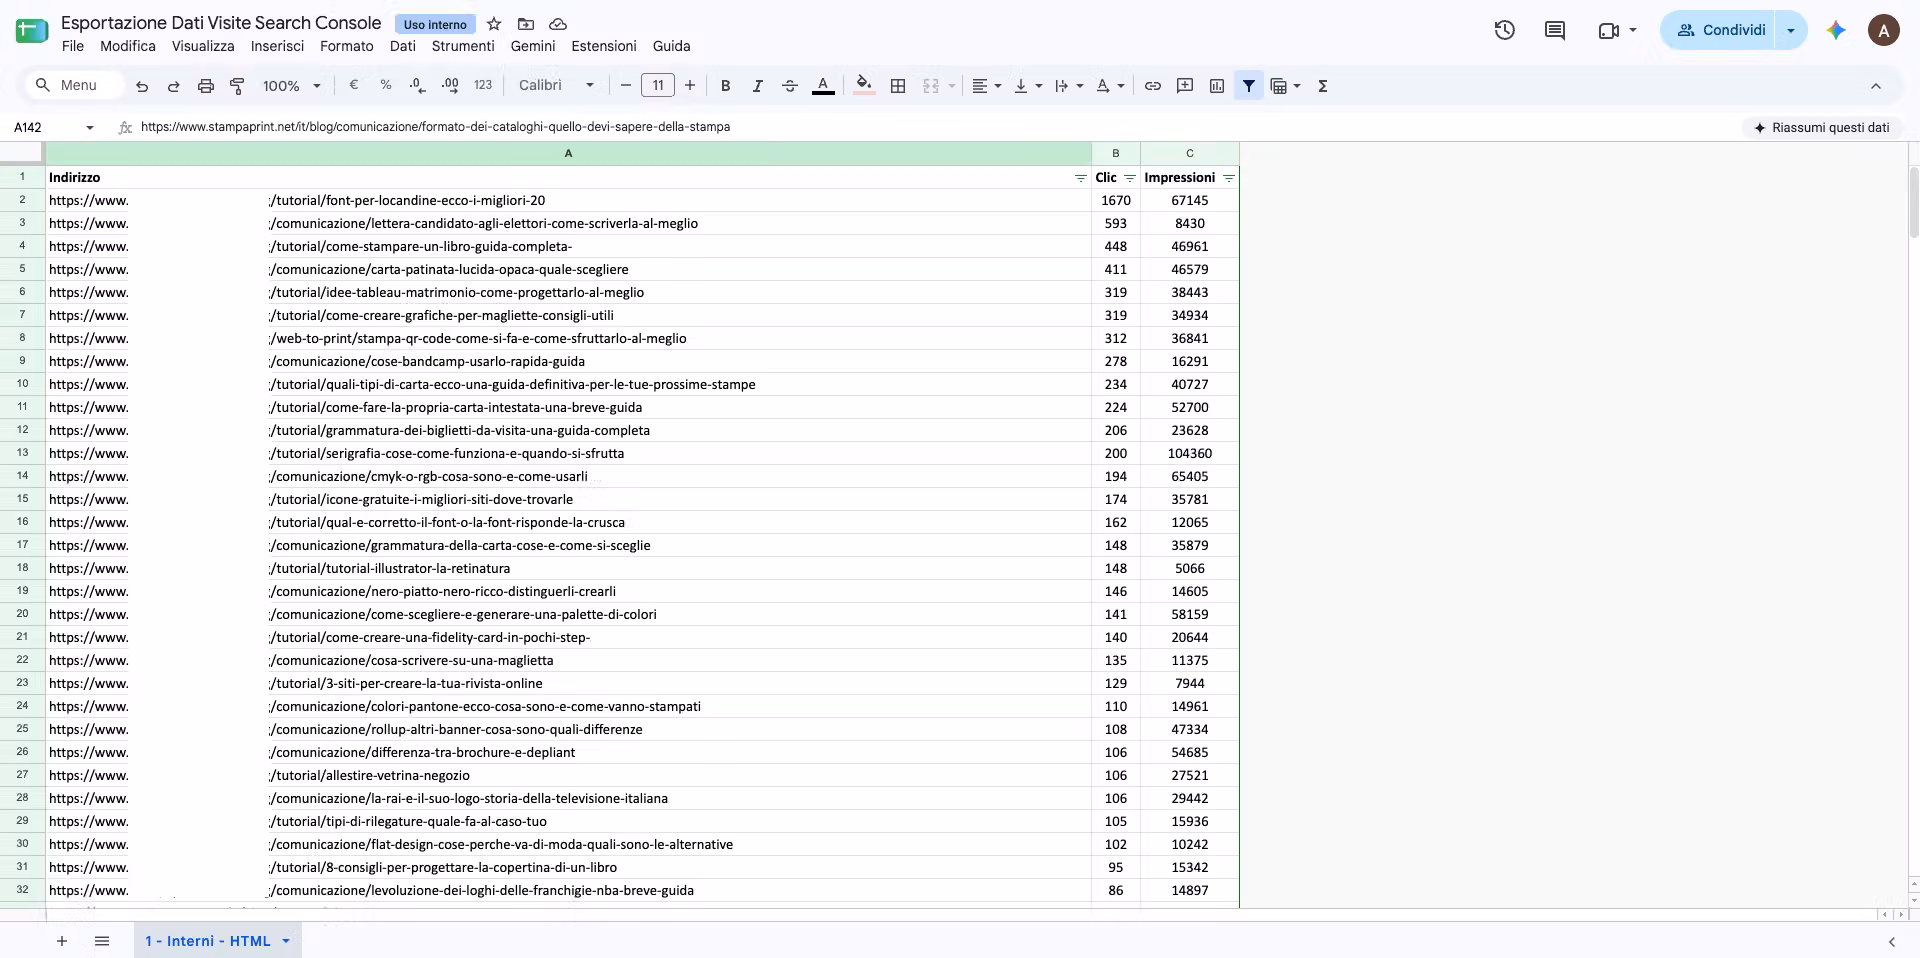Insert a comment from the toolbar
1920x958 pixels.
1185,86
